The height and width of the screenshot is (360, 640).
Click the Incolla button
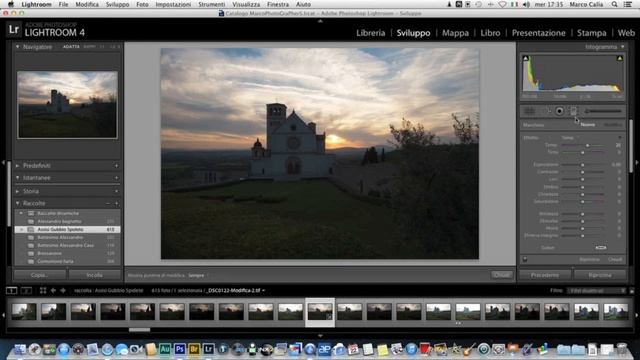pos(95,275)
